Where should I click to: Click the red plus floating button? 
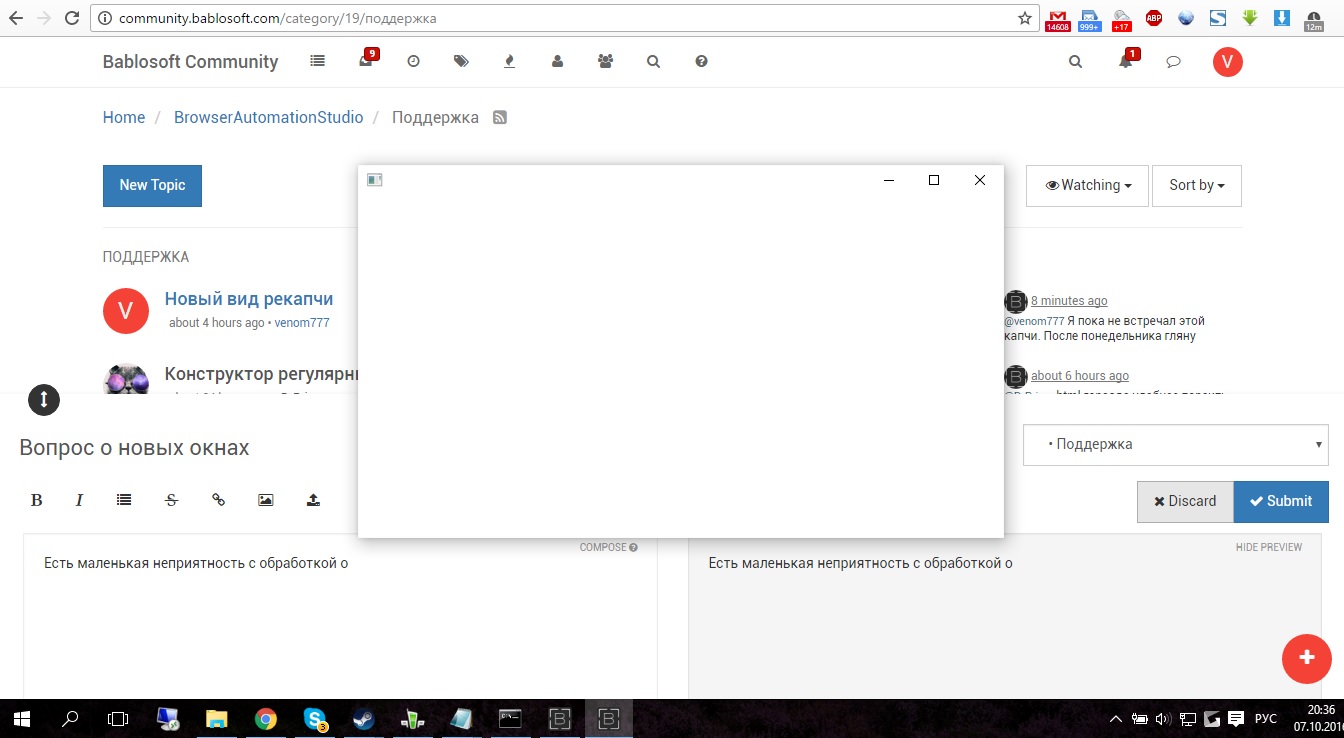click(x=1307, y=657)
